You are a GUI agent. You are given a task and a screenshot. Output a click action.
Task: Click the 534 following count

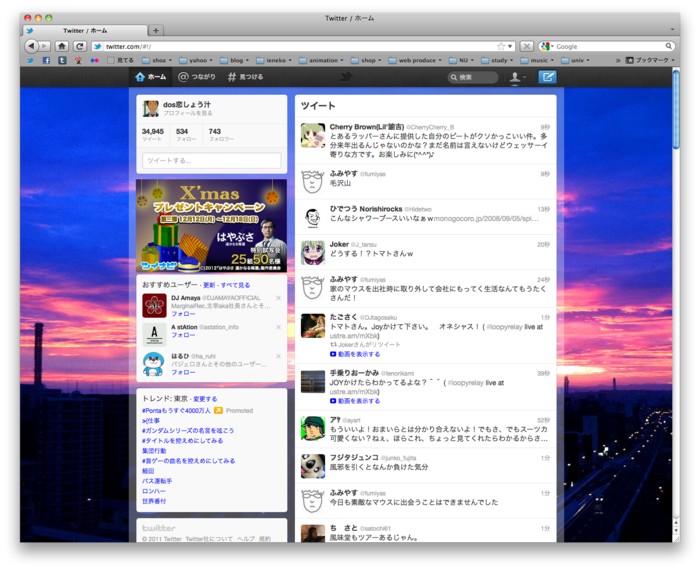[x=185, y=134]
